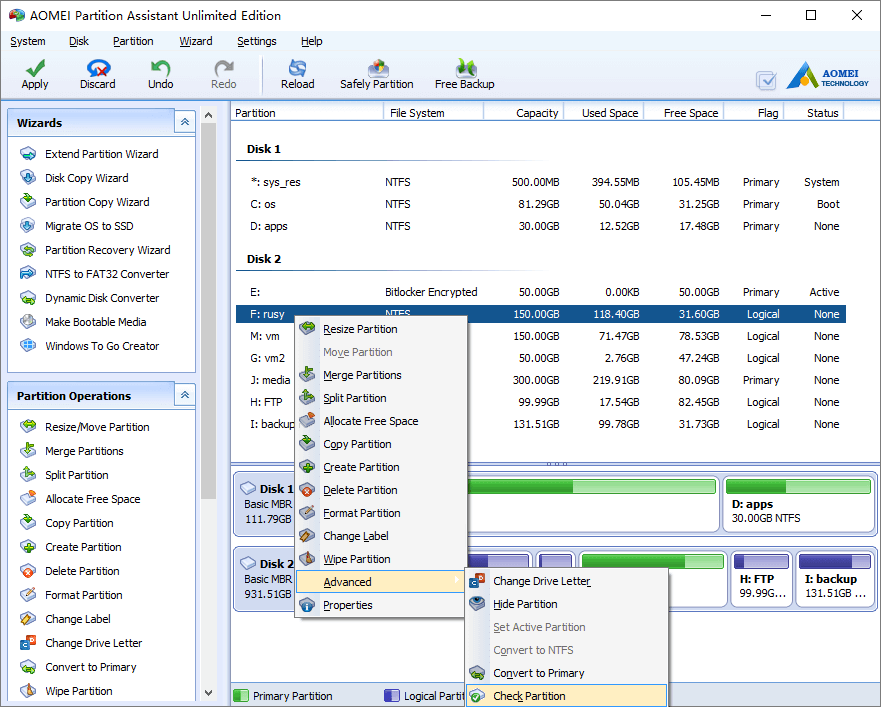Apply pending operations with the green Apply icon
This screenshot has height=707, width=881.
pyautogui.click(x=34, y=72)
